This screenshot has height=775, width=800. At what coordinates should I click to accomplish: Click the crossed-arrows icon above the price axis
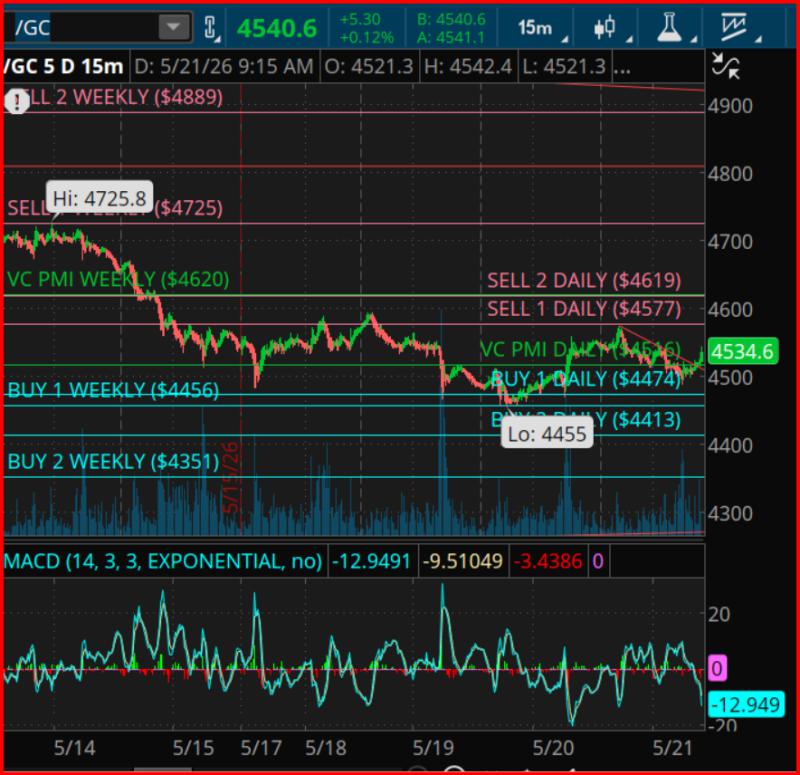click(x=726, y=66)
